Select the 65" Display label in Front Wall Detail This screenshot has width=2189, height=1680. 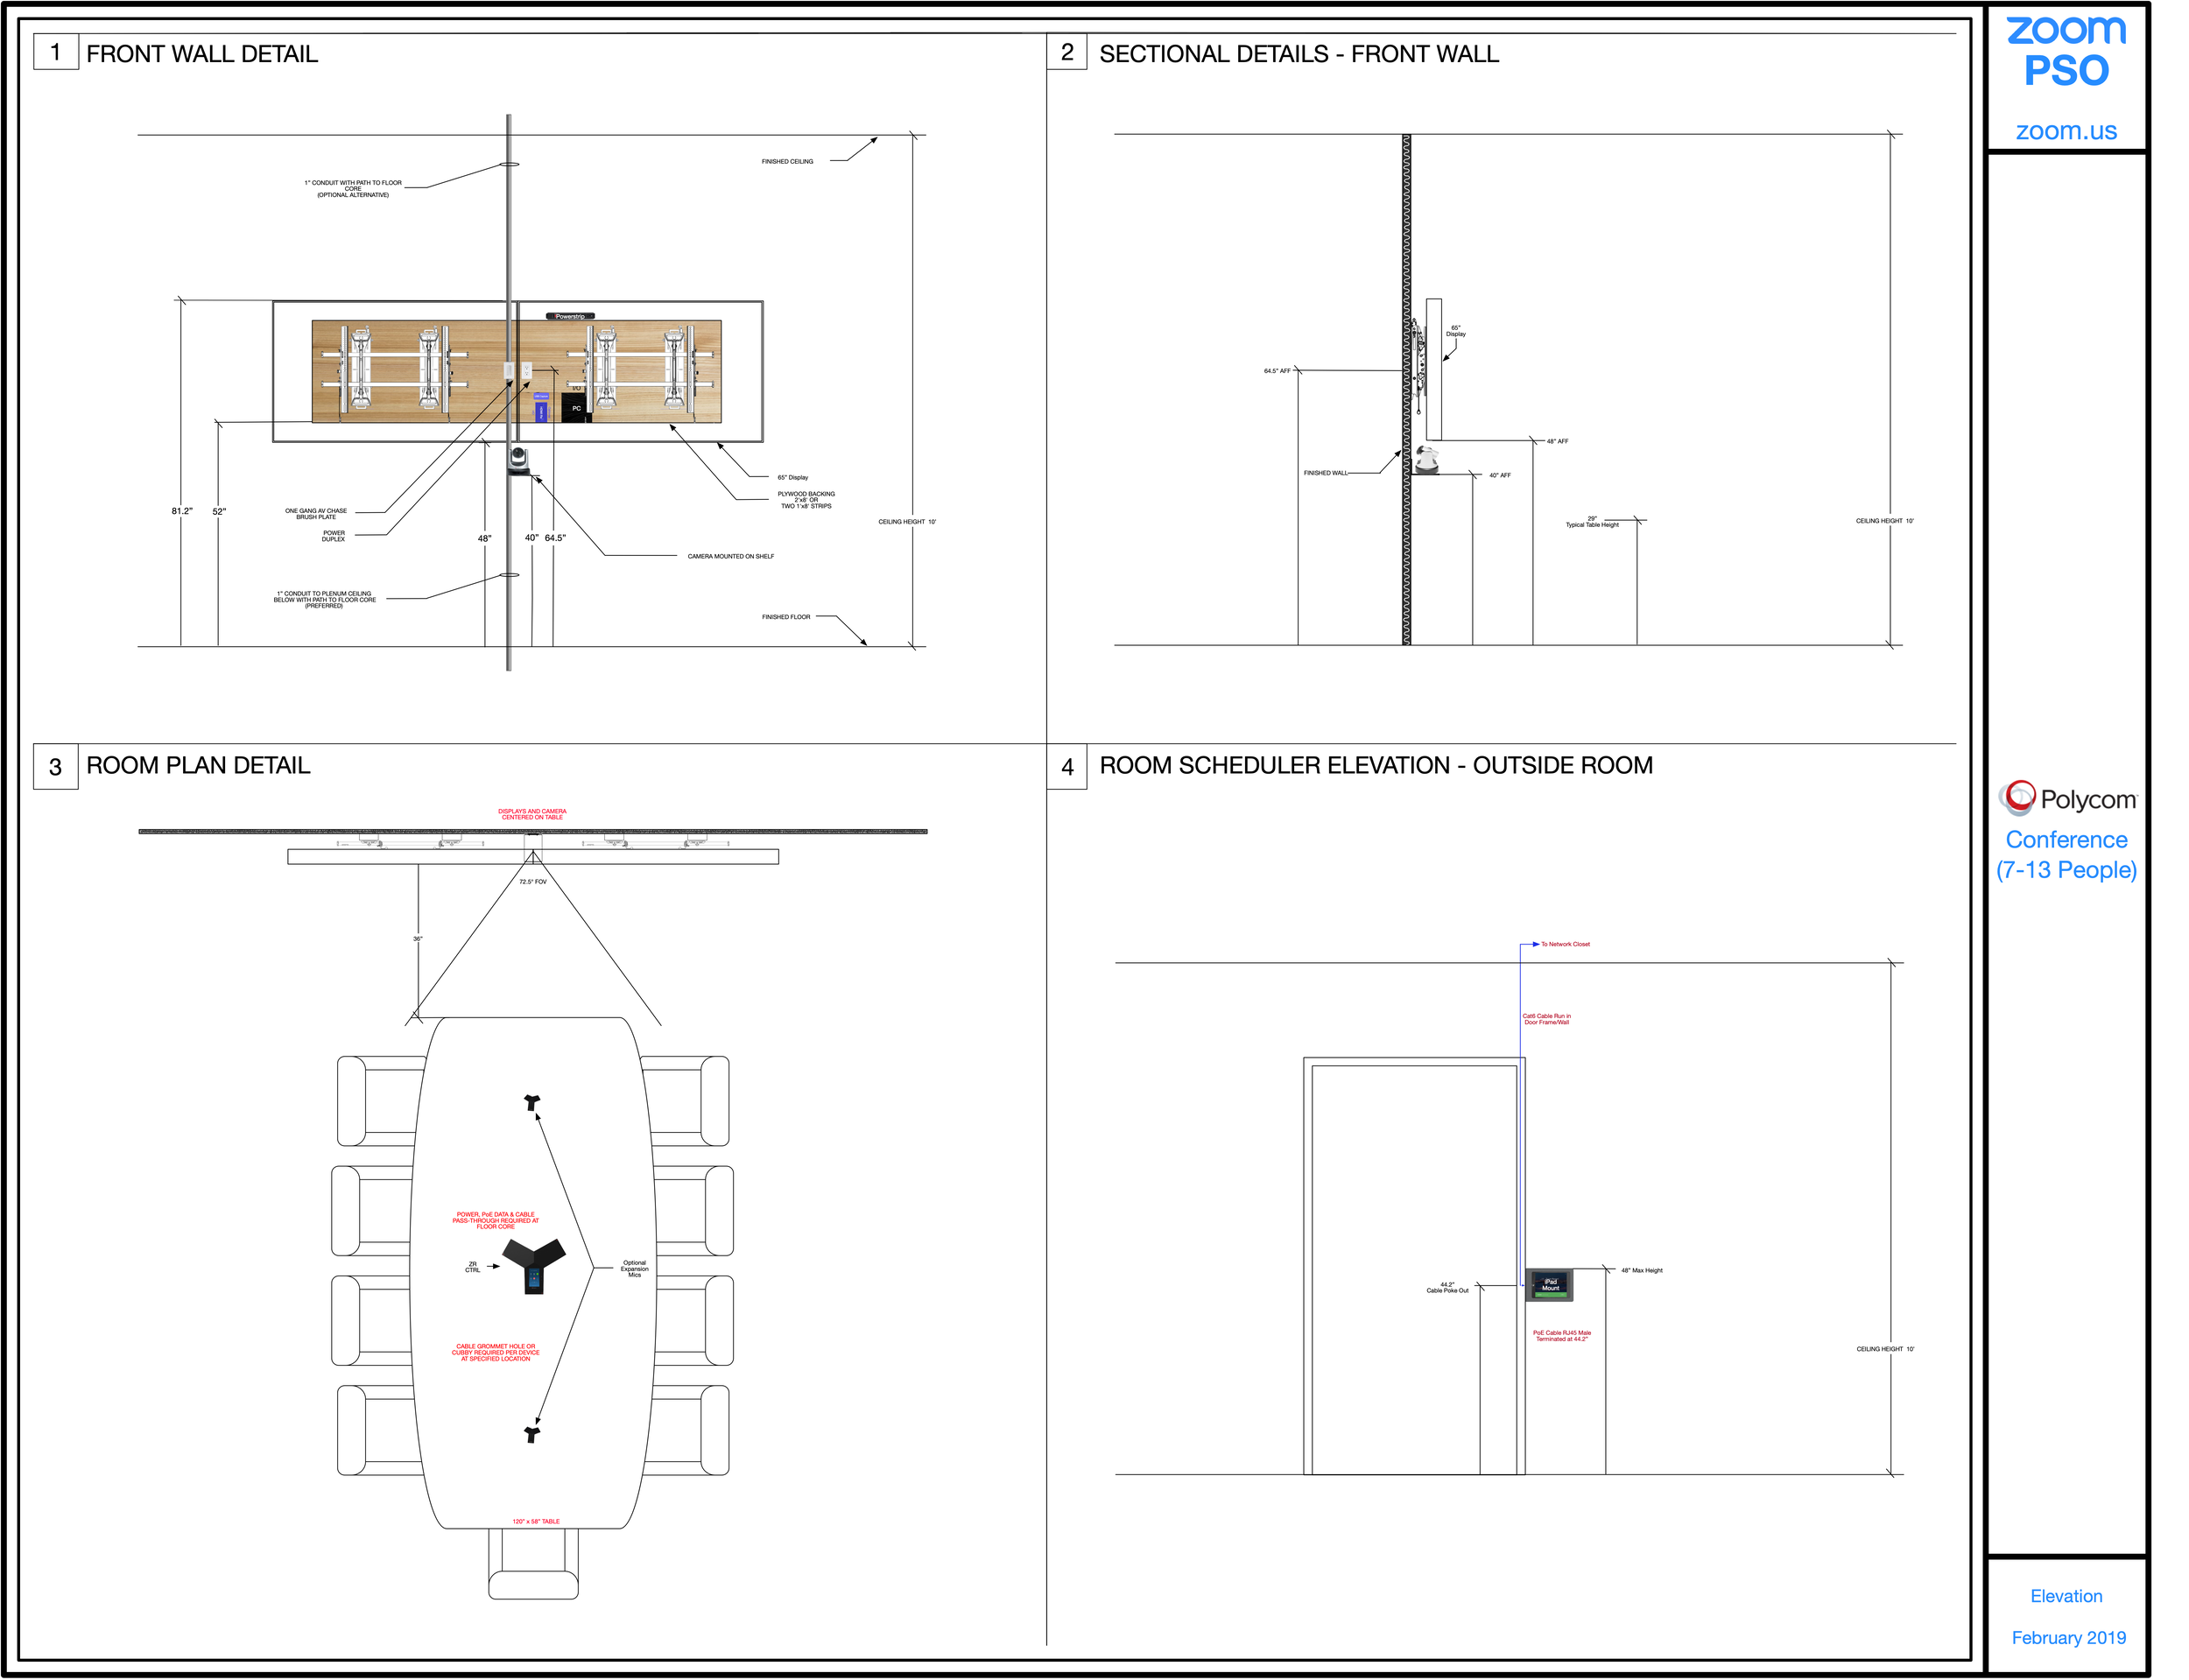[x=792, y=477]
